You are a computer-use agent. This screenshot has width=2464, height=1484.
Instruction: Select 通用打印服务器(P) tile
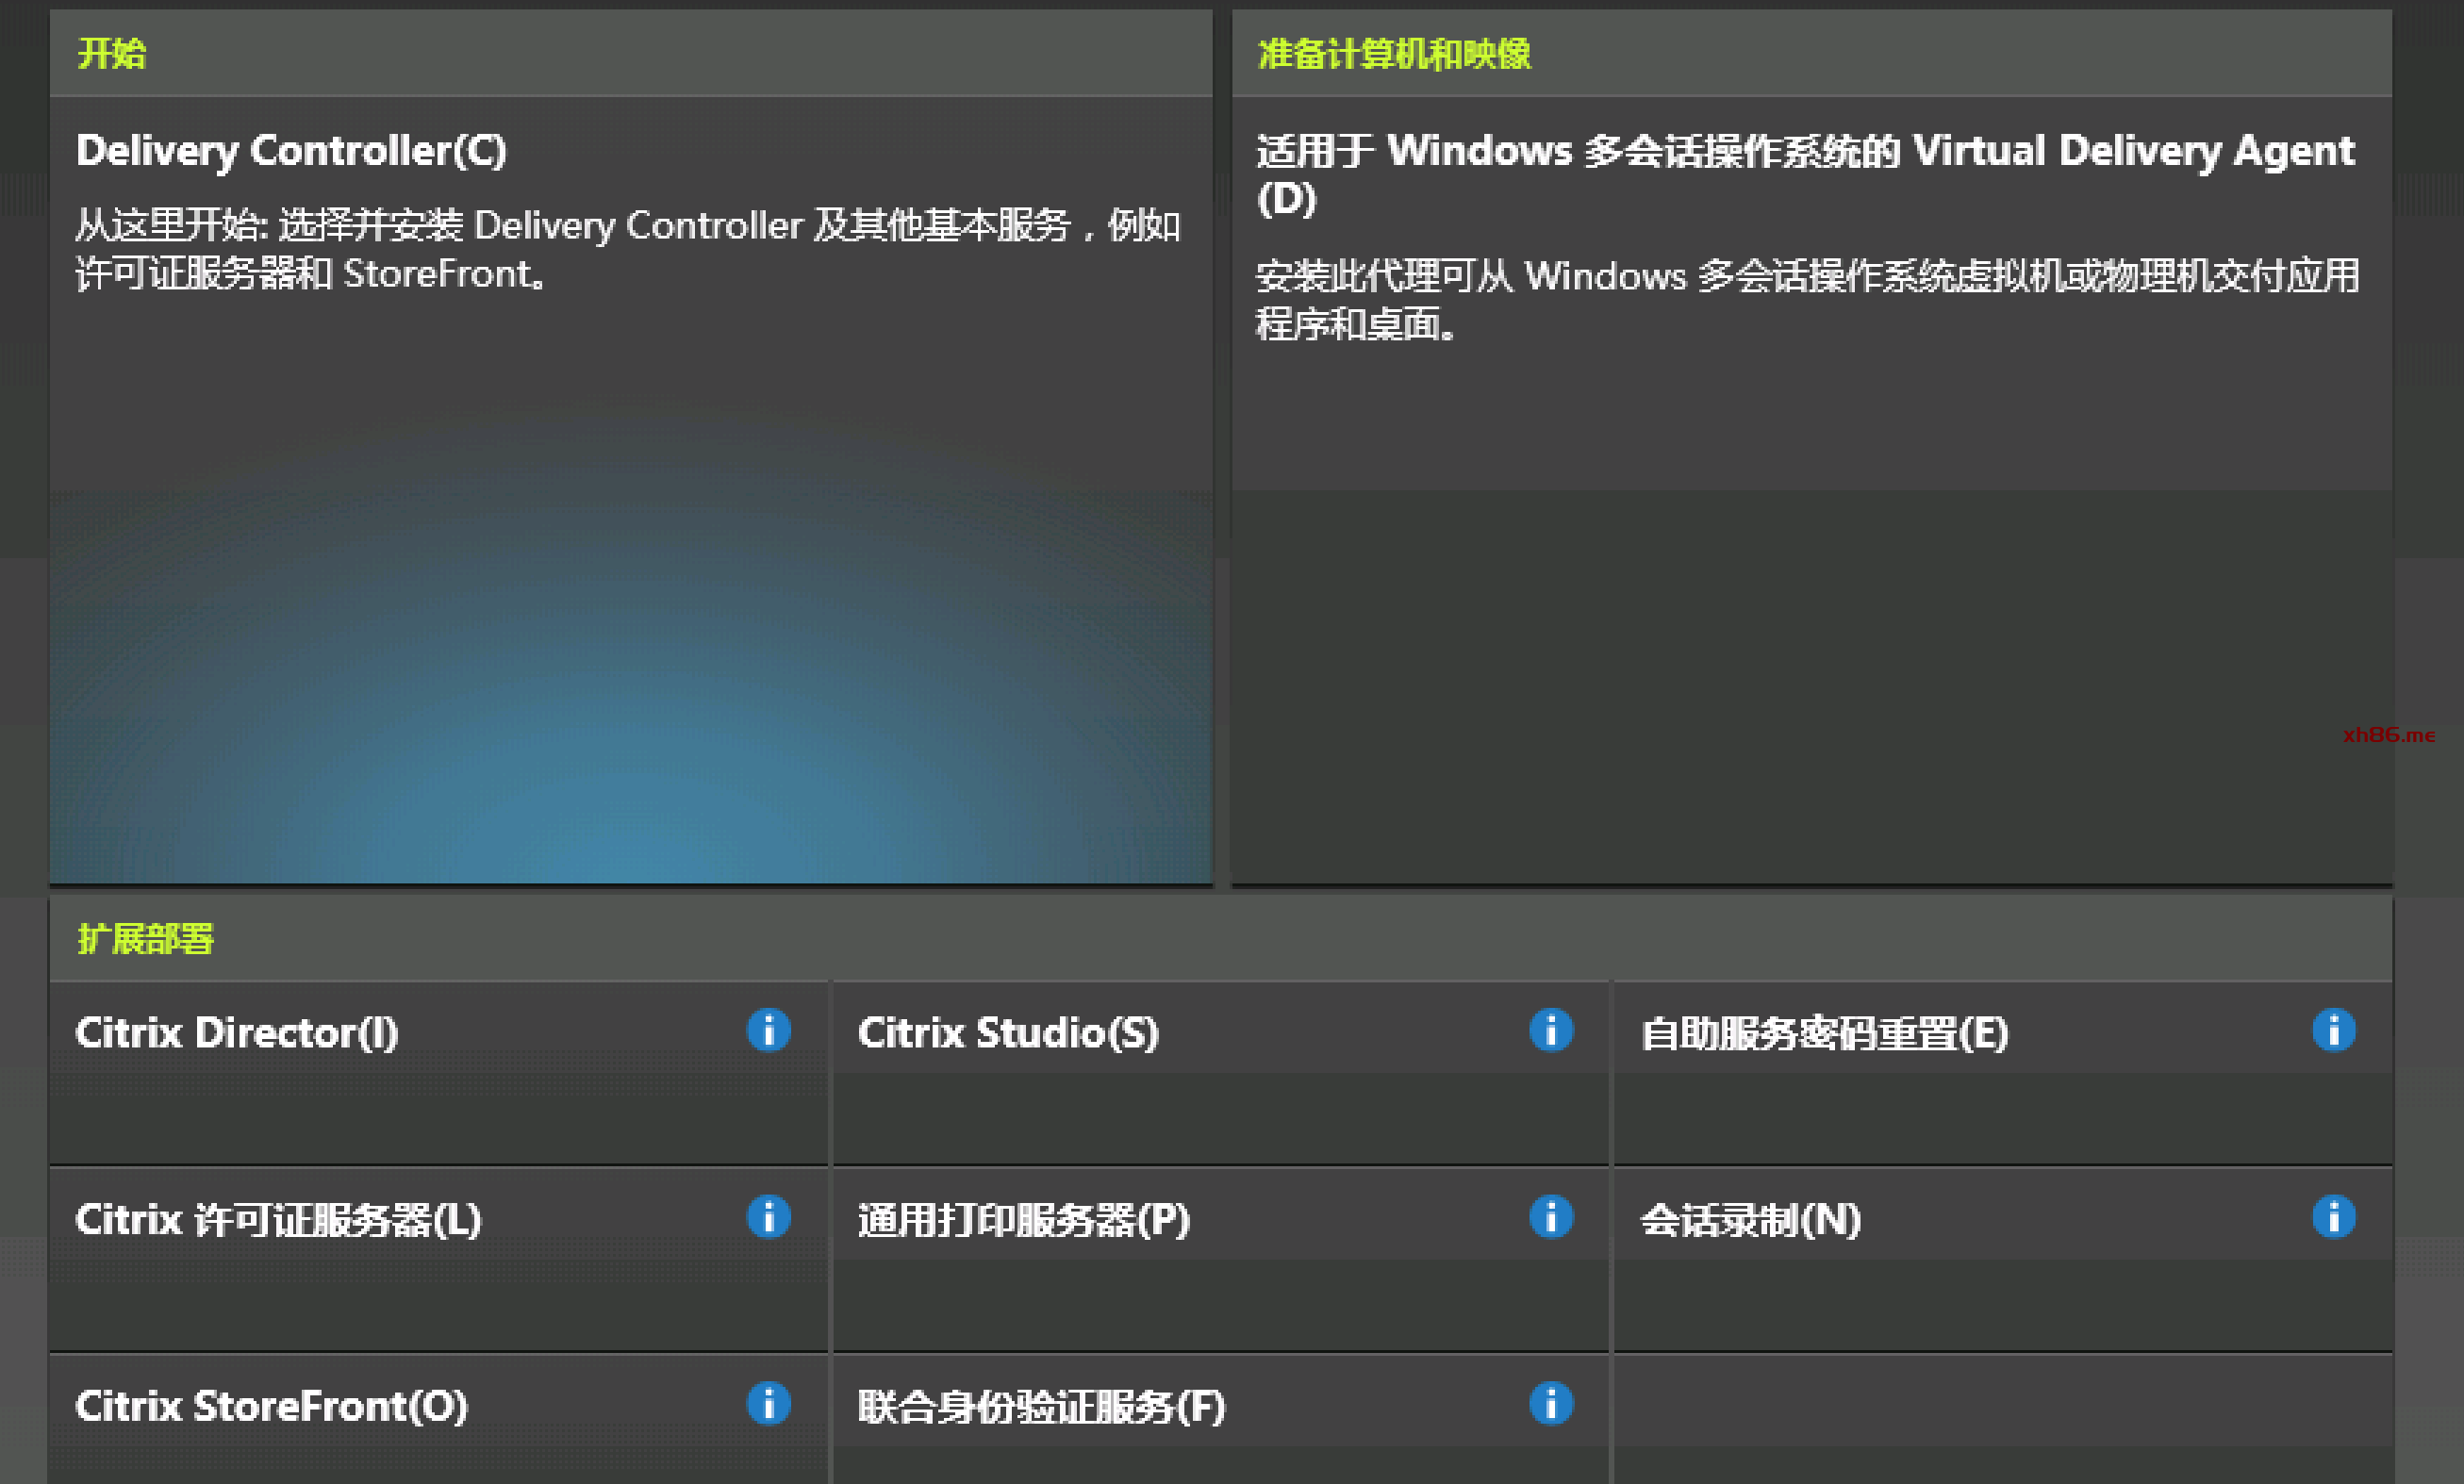[1023, 1220]
